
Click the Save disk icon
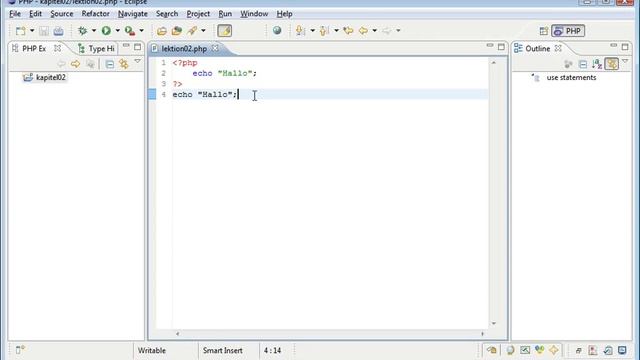click(x=44, y=31)
